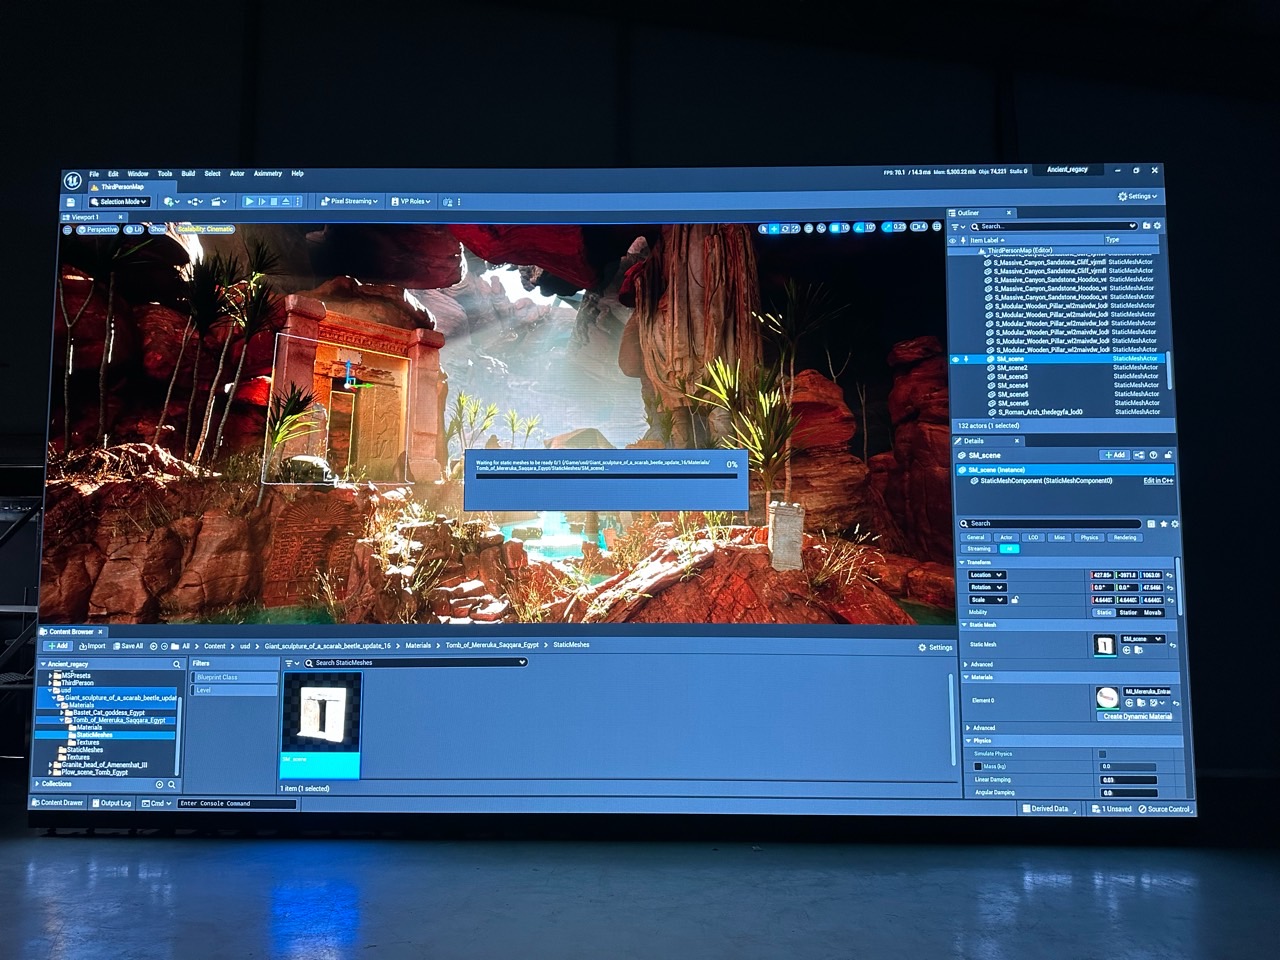Toggle scale snapping 0.25 icon
The height and width of the screenshot is (960, 1280).
point(888,228)
